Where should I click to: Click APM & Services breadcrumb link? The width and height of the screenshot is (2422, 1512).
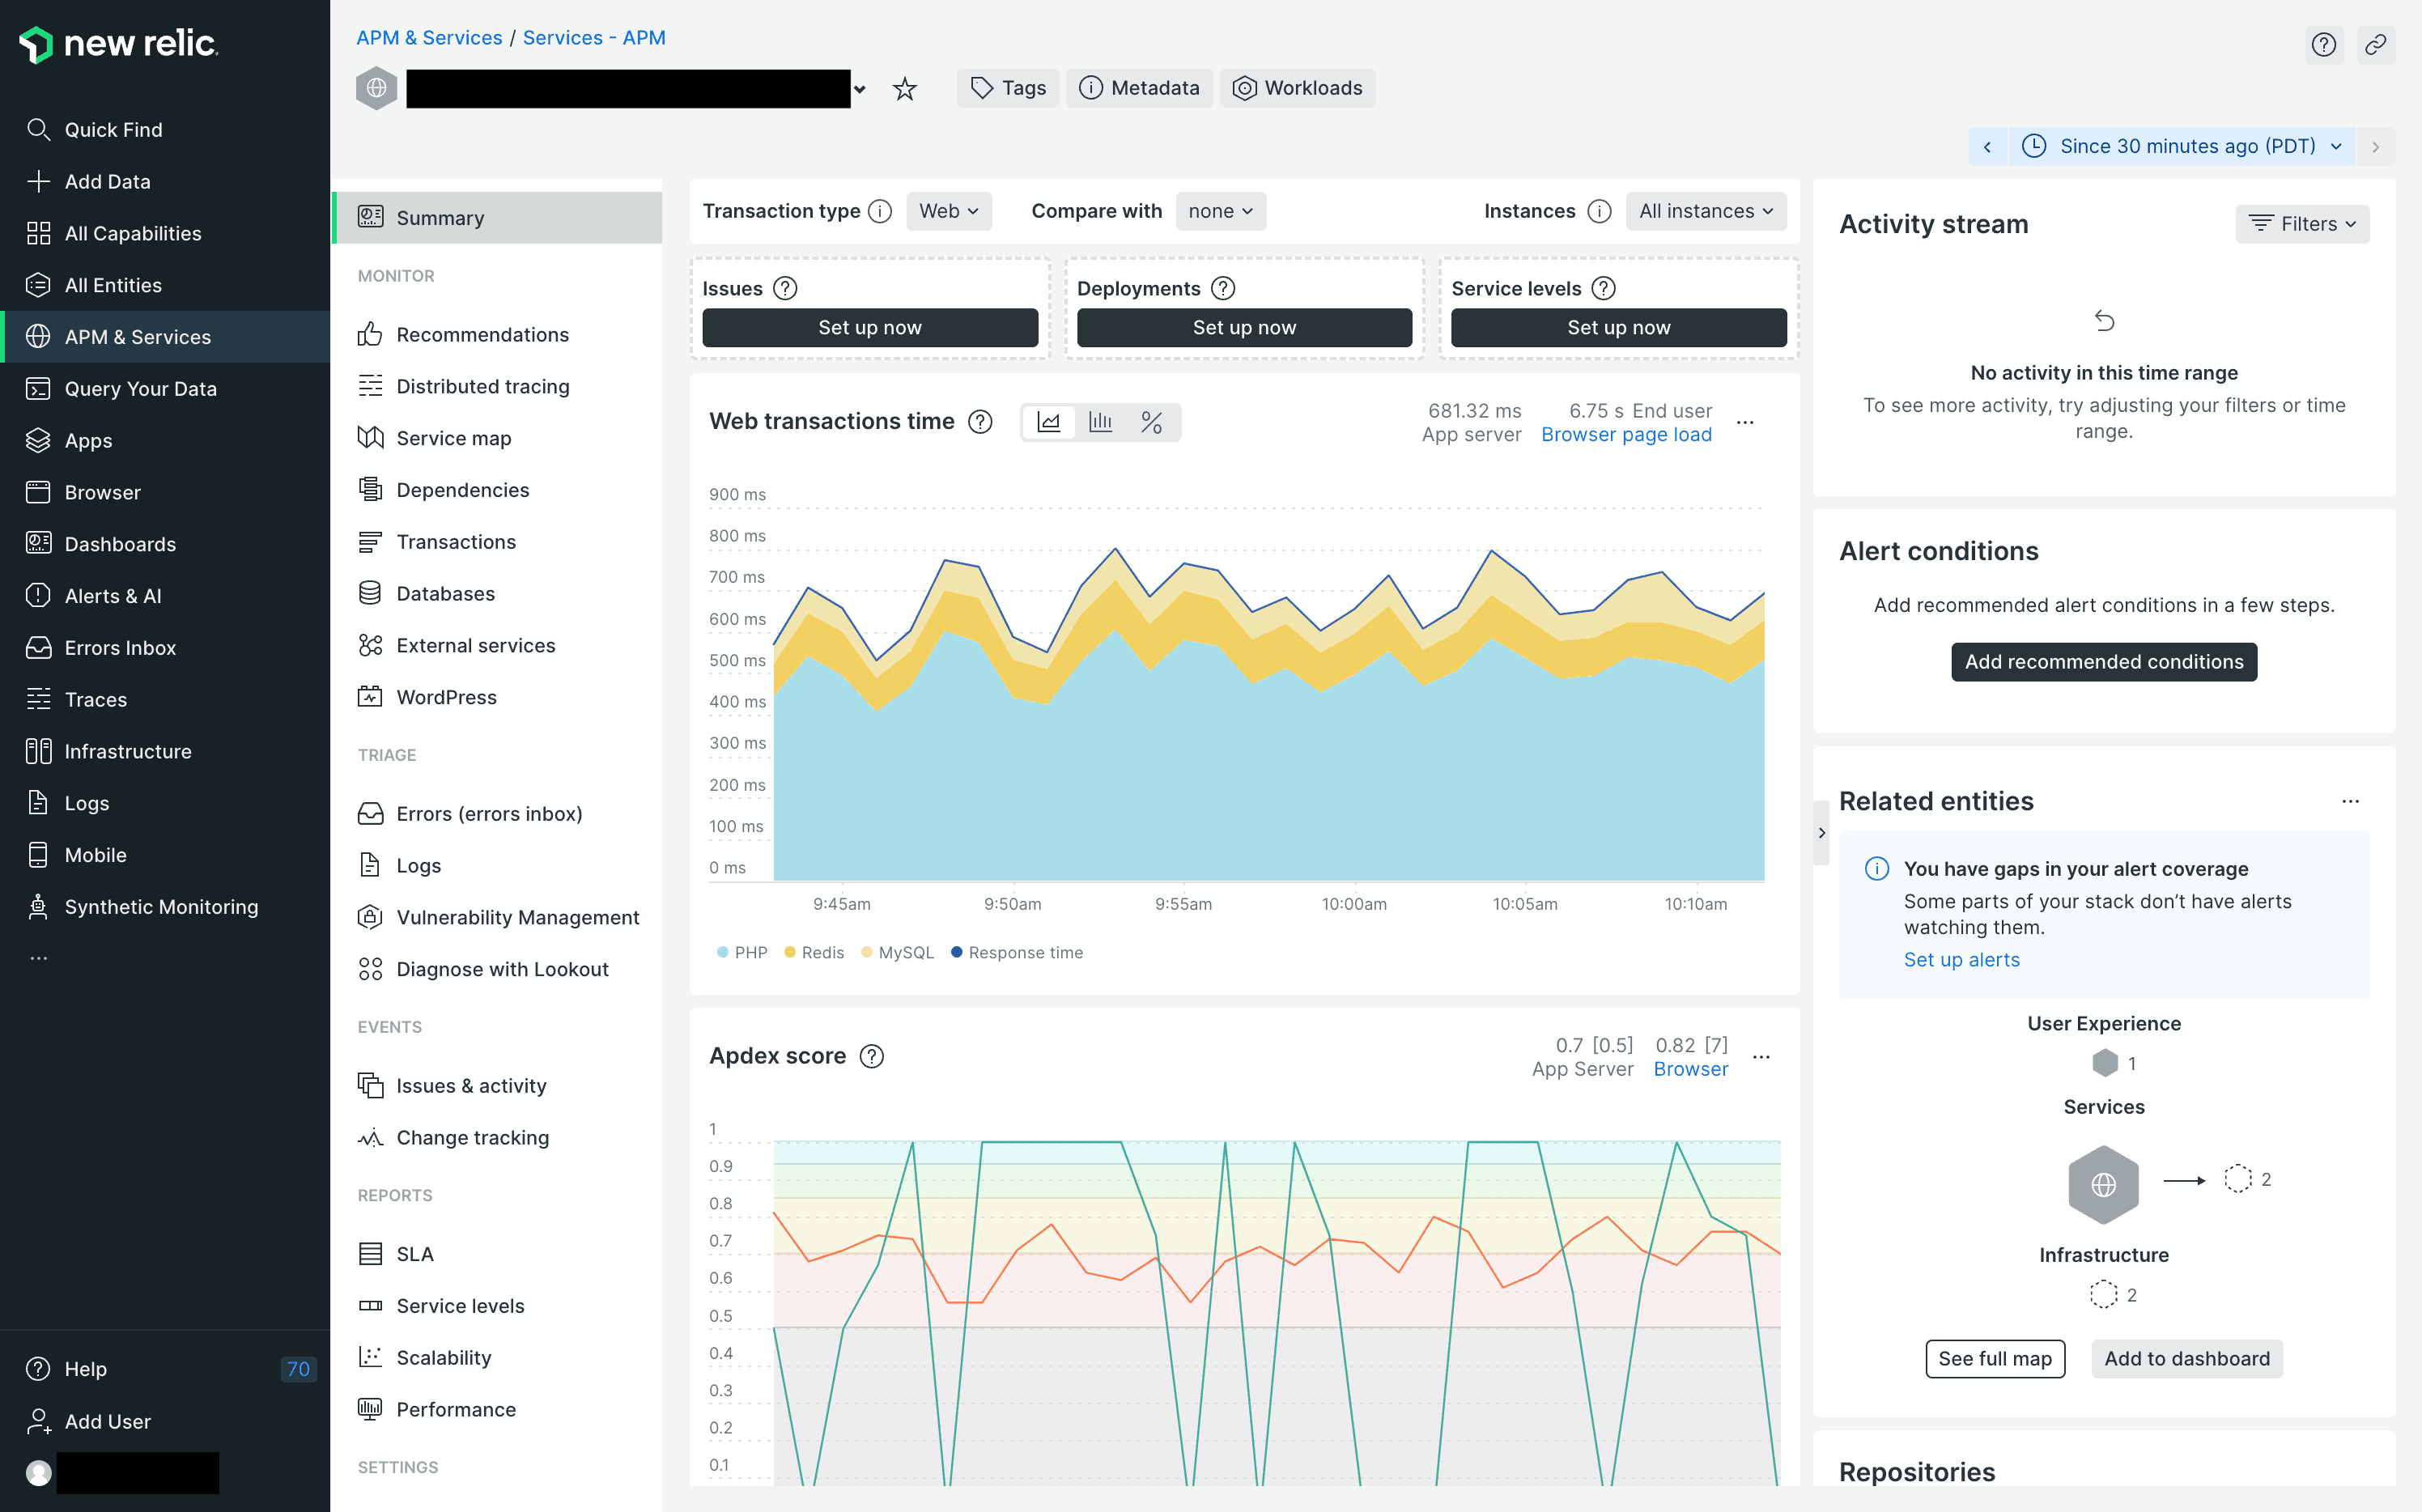click(x=429, y=38)
